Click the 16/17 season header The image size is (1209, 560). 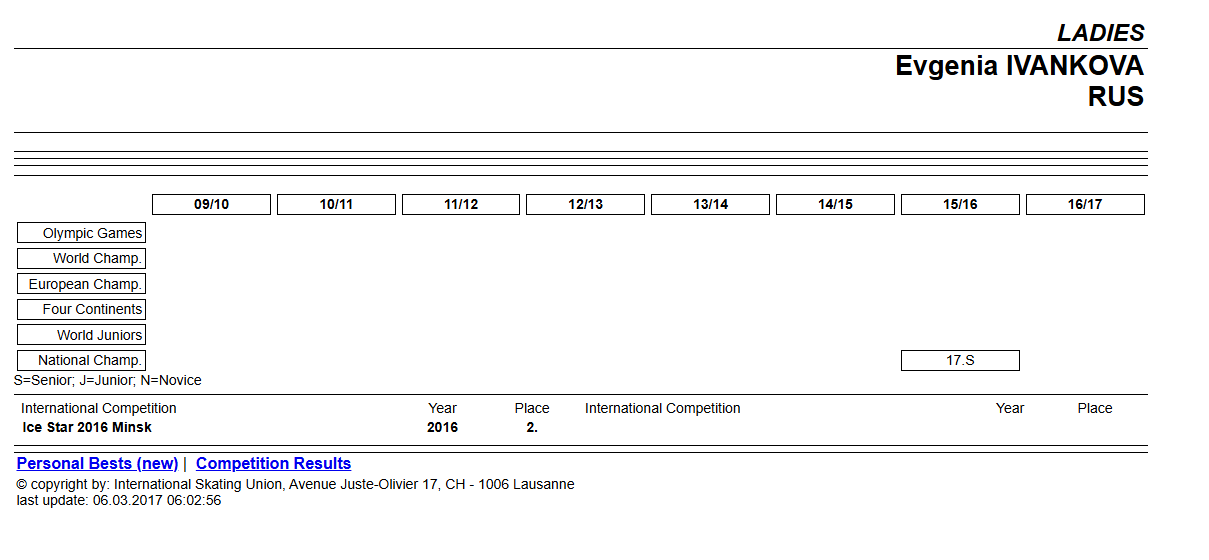point(1085,205)
